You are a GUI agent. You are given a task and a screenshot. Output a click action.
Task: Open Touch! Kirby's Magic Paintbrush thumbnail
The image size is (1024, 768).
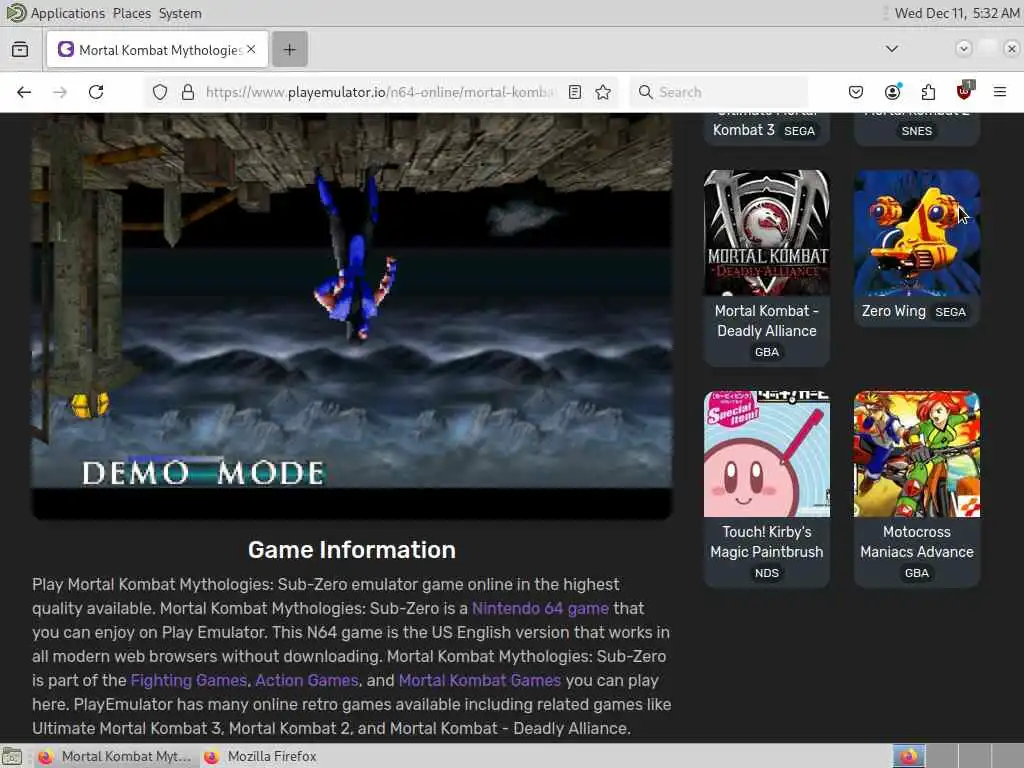click(x=767, y=454)
